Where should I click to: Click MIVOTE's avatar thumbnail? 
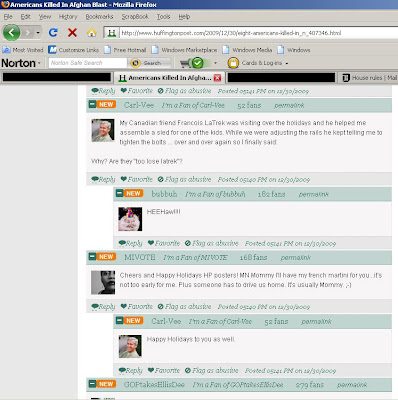click(103, 282)
